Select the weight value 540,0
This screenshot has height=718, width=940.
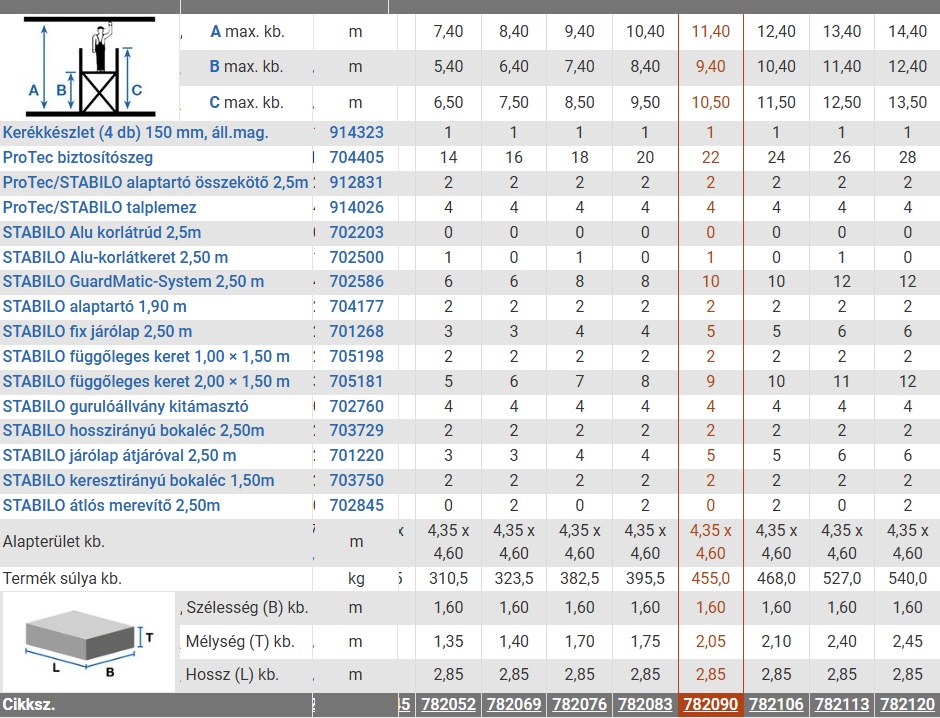pyautogui.click(x=908, y=578)
